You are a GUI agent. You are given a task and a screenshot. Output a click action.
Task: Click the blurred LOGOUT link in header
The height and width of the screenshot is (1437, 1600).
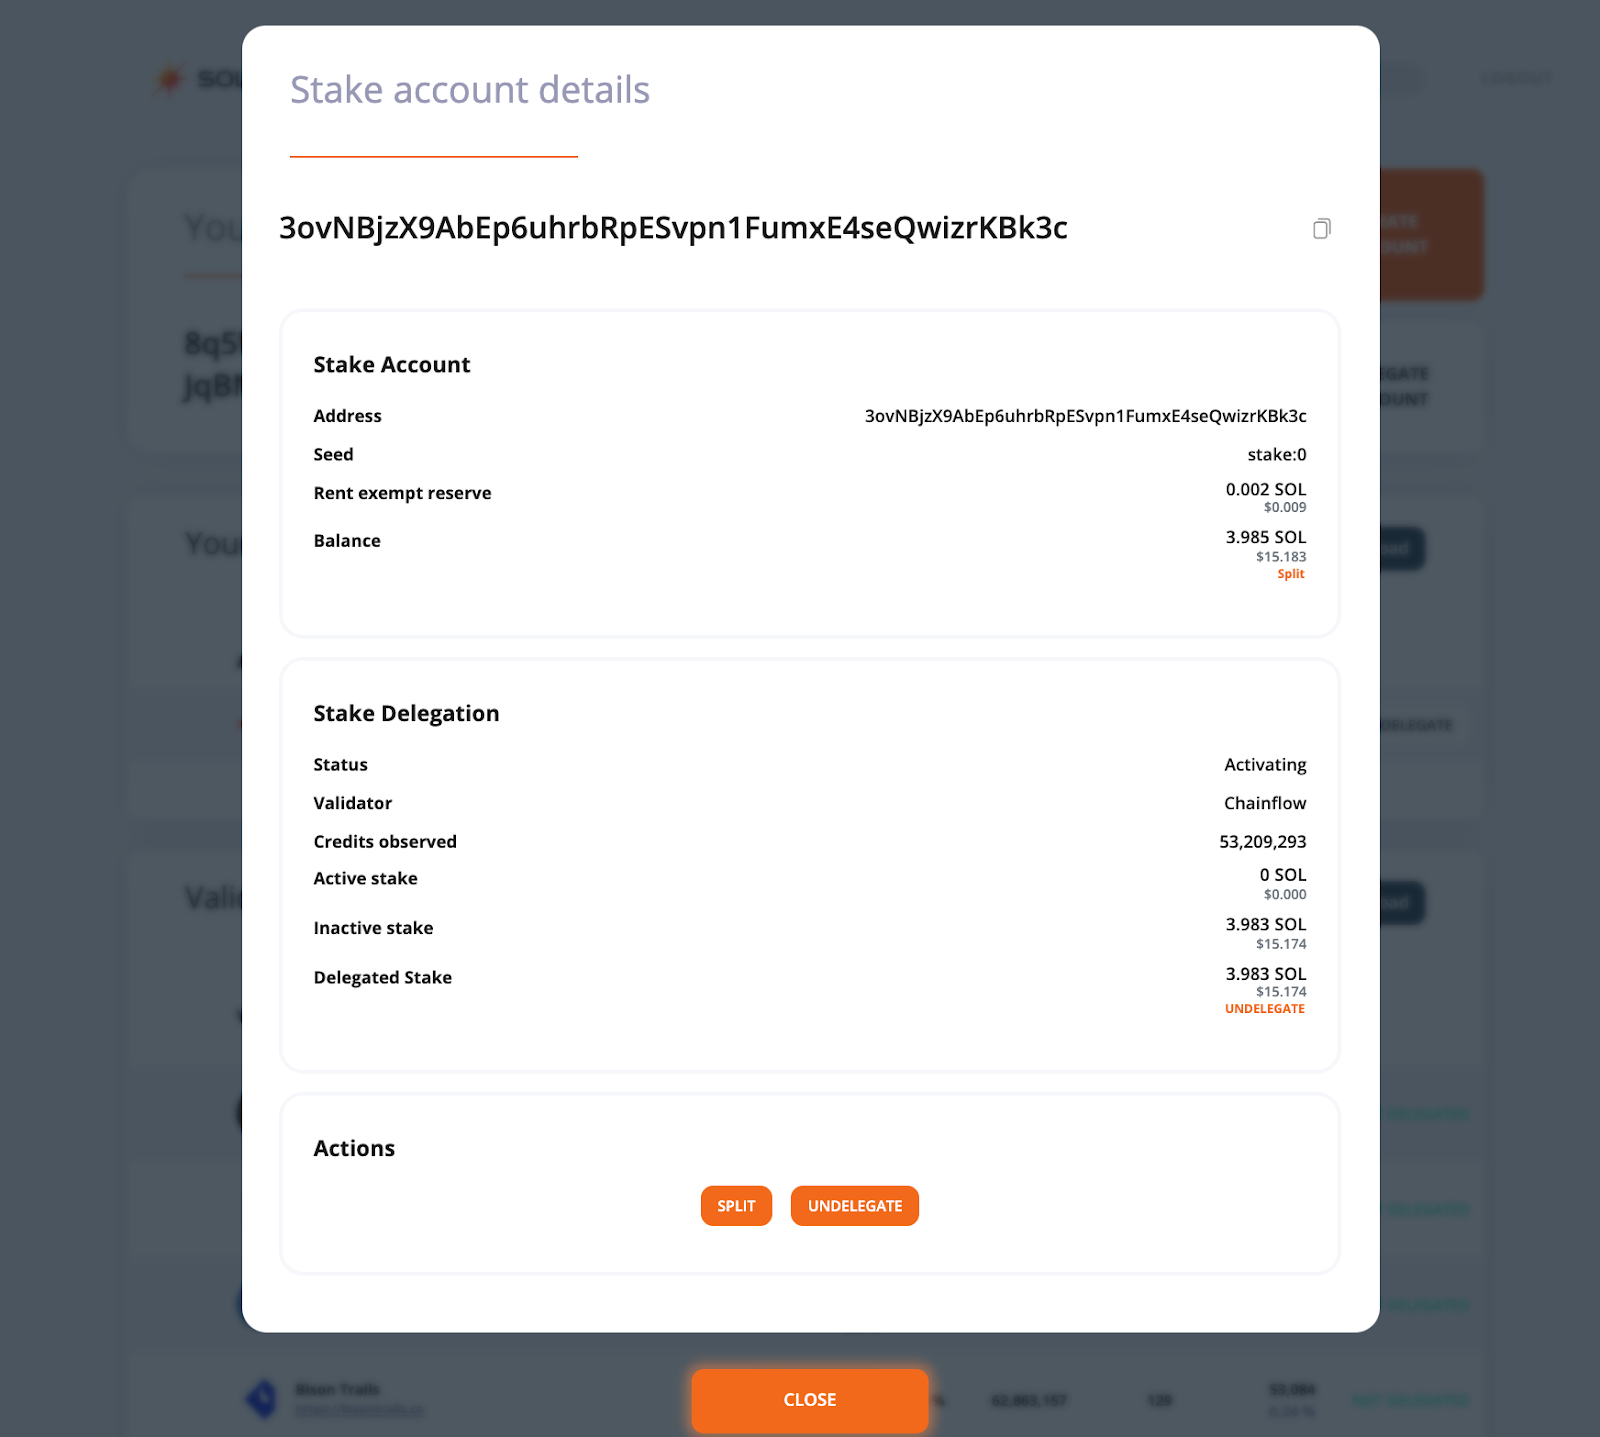click(x=1516, y=78)
